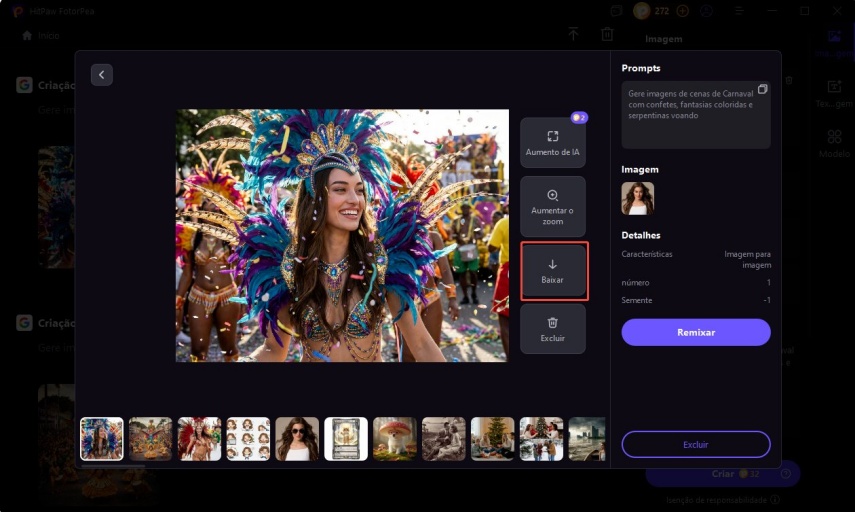Select the carnival parade street thumbnail

[x=150, y=439]
